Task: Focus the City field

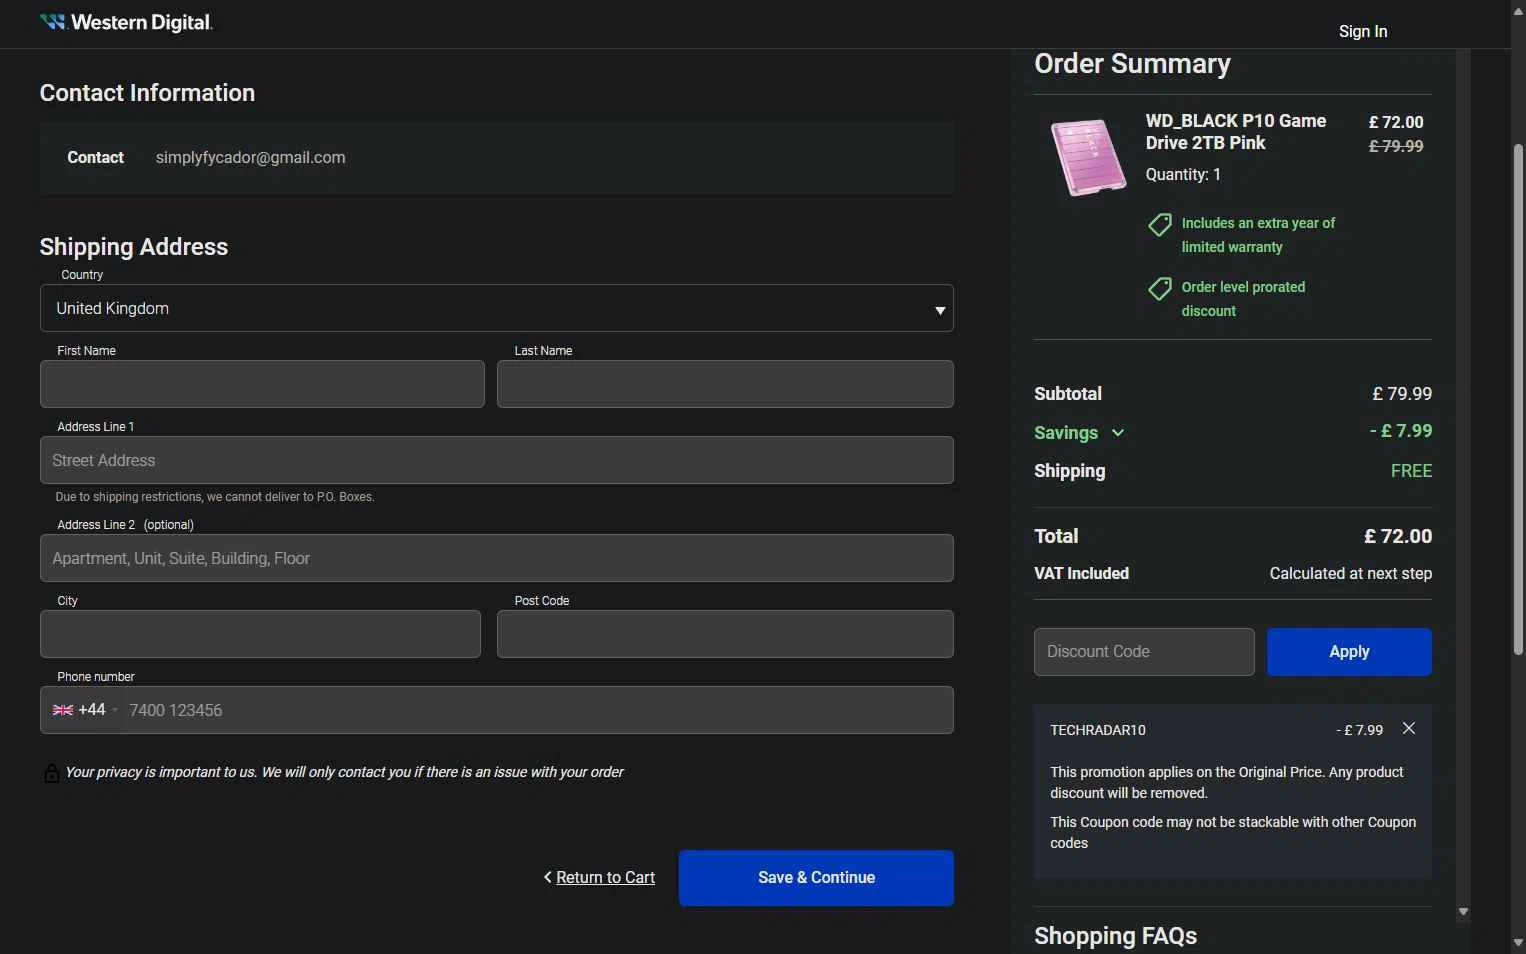Action: [260, 634]
